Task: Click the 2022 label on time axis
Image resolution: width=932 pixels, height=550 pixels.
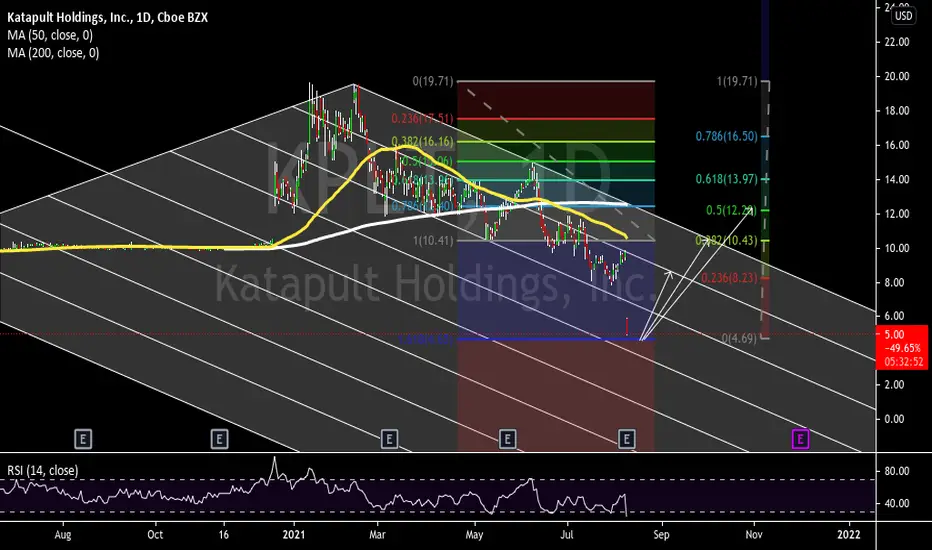Action: click(848, 535)
